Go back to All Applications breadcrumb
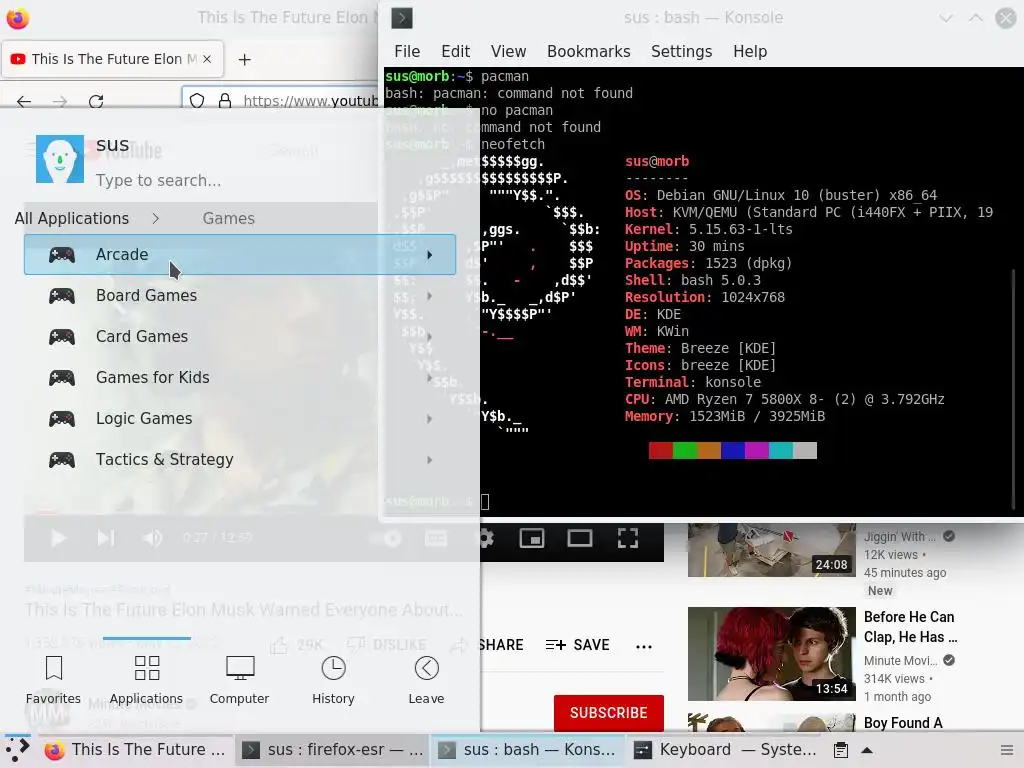 click(x=72, y=218)
